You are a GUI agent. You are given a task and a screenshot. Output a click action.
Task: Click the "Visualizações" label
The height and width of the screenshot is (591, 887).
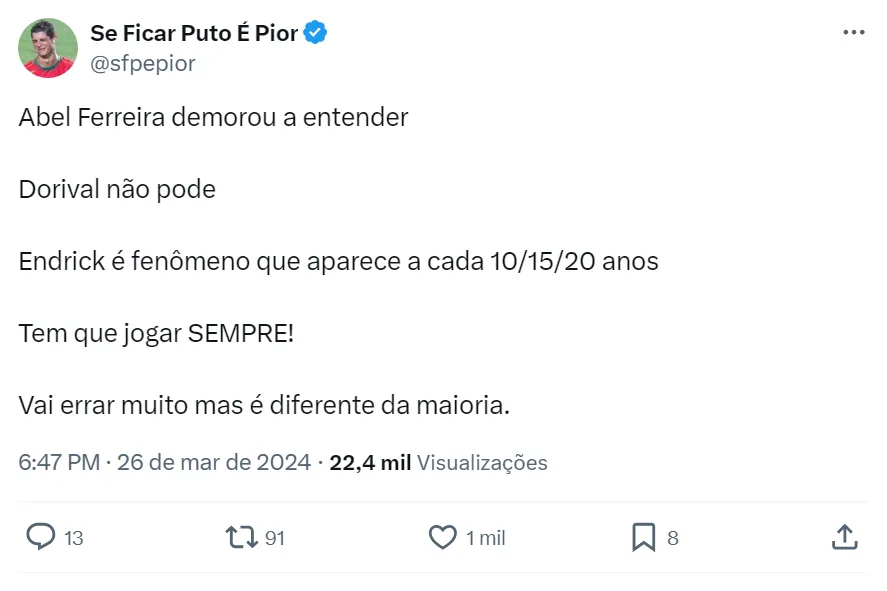click(x=482, y=463)
